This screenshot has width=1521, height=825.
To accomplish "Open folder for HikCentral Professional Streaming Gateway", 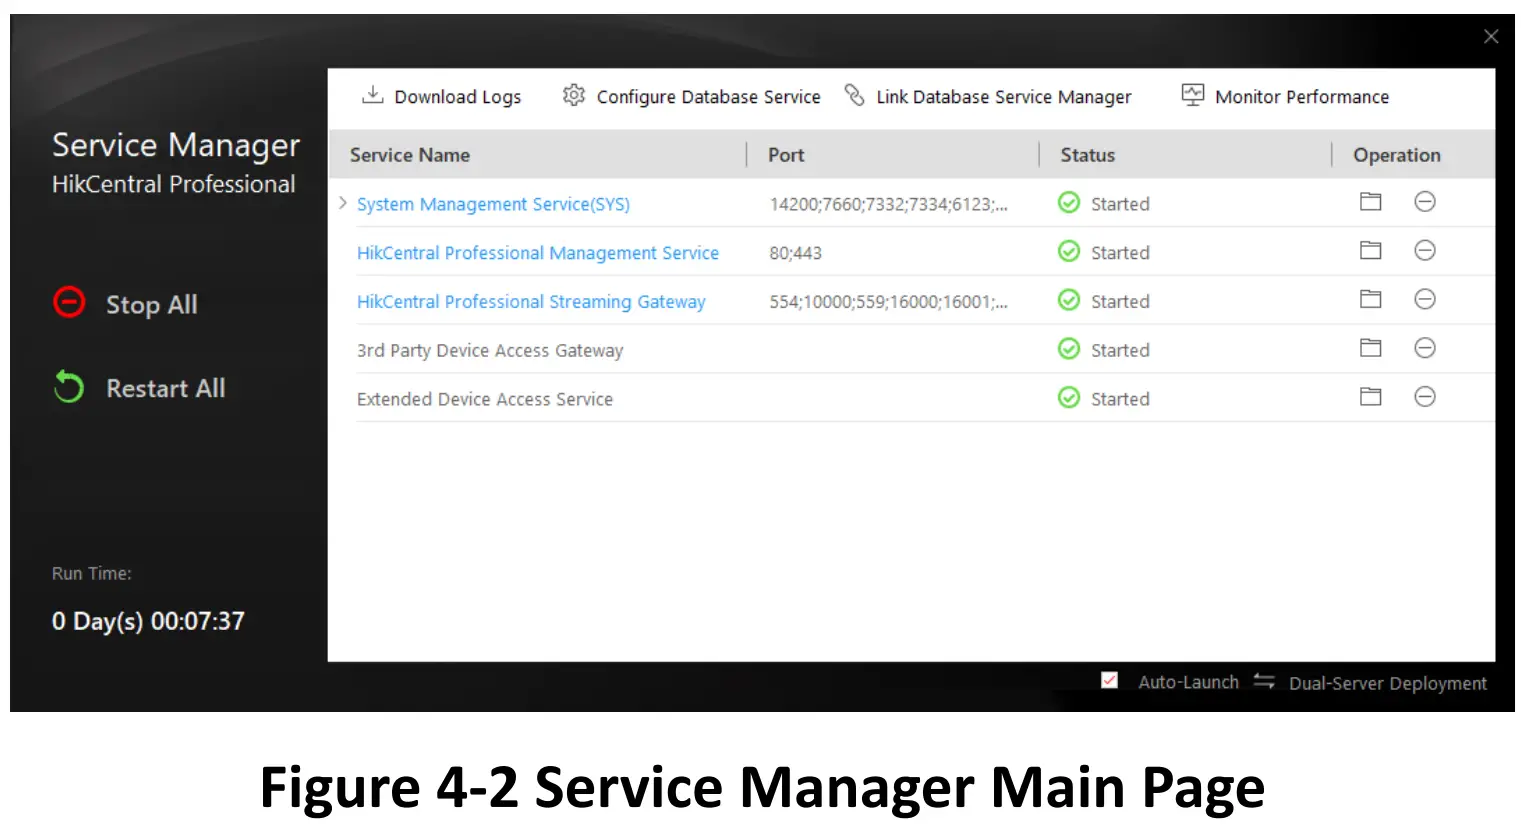I will coord(1370,299).
